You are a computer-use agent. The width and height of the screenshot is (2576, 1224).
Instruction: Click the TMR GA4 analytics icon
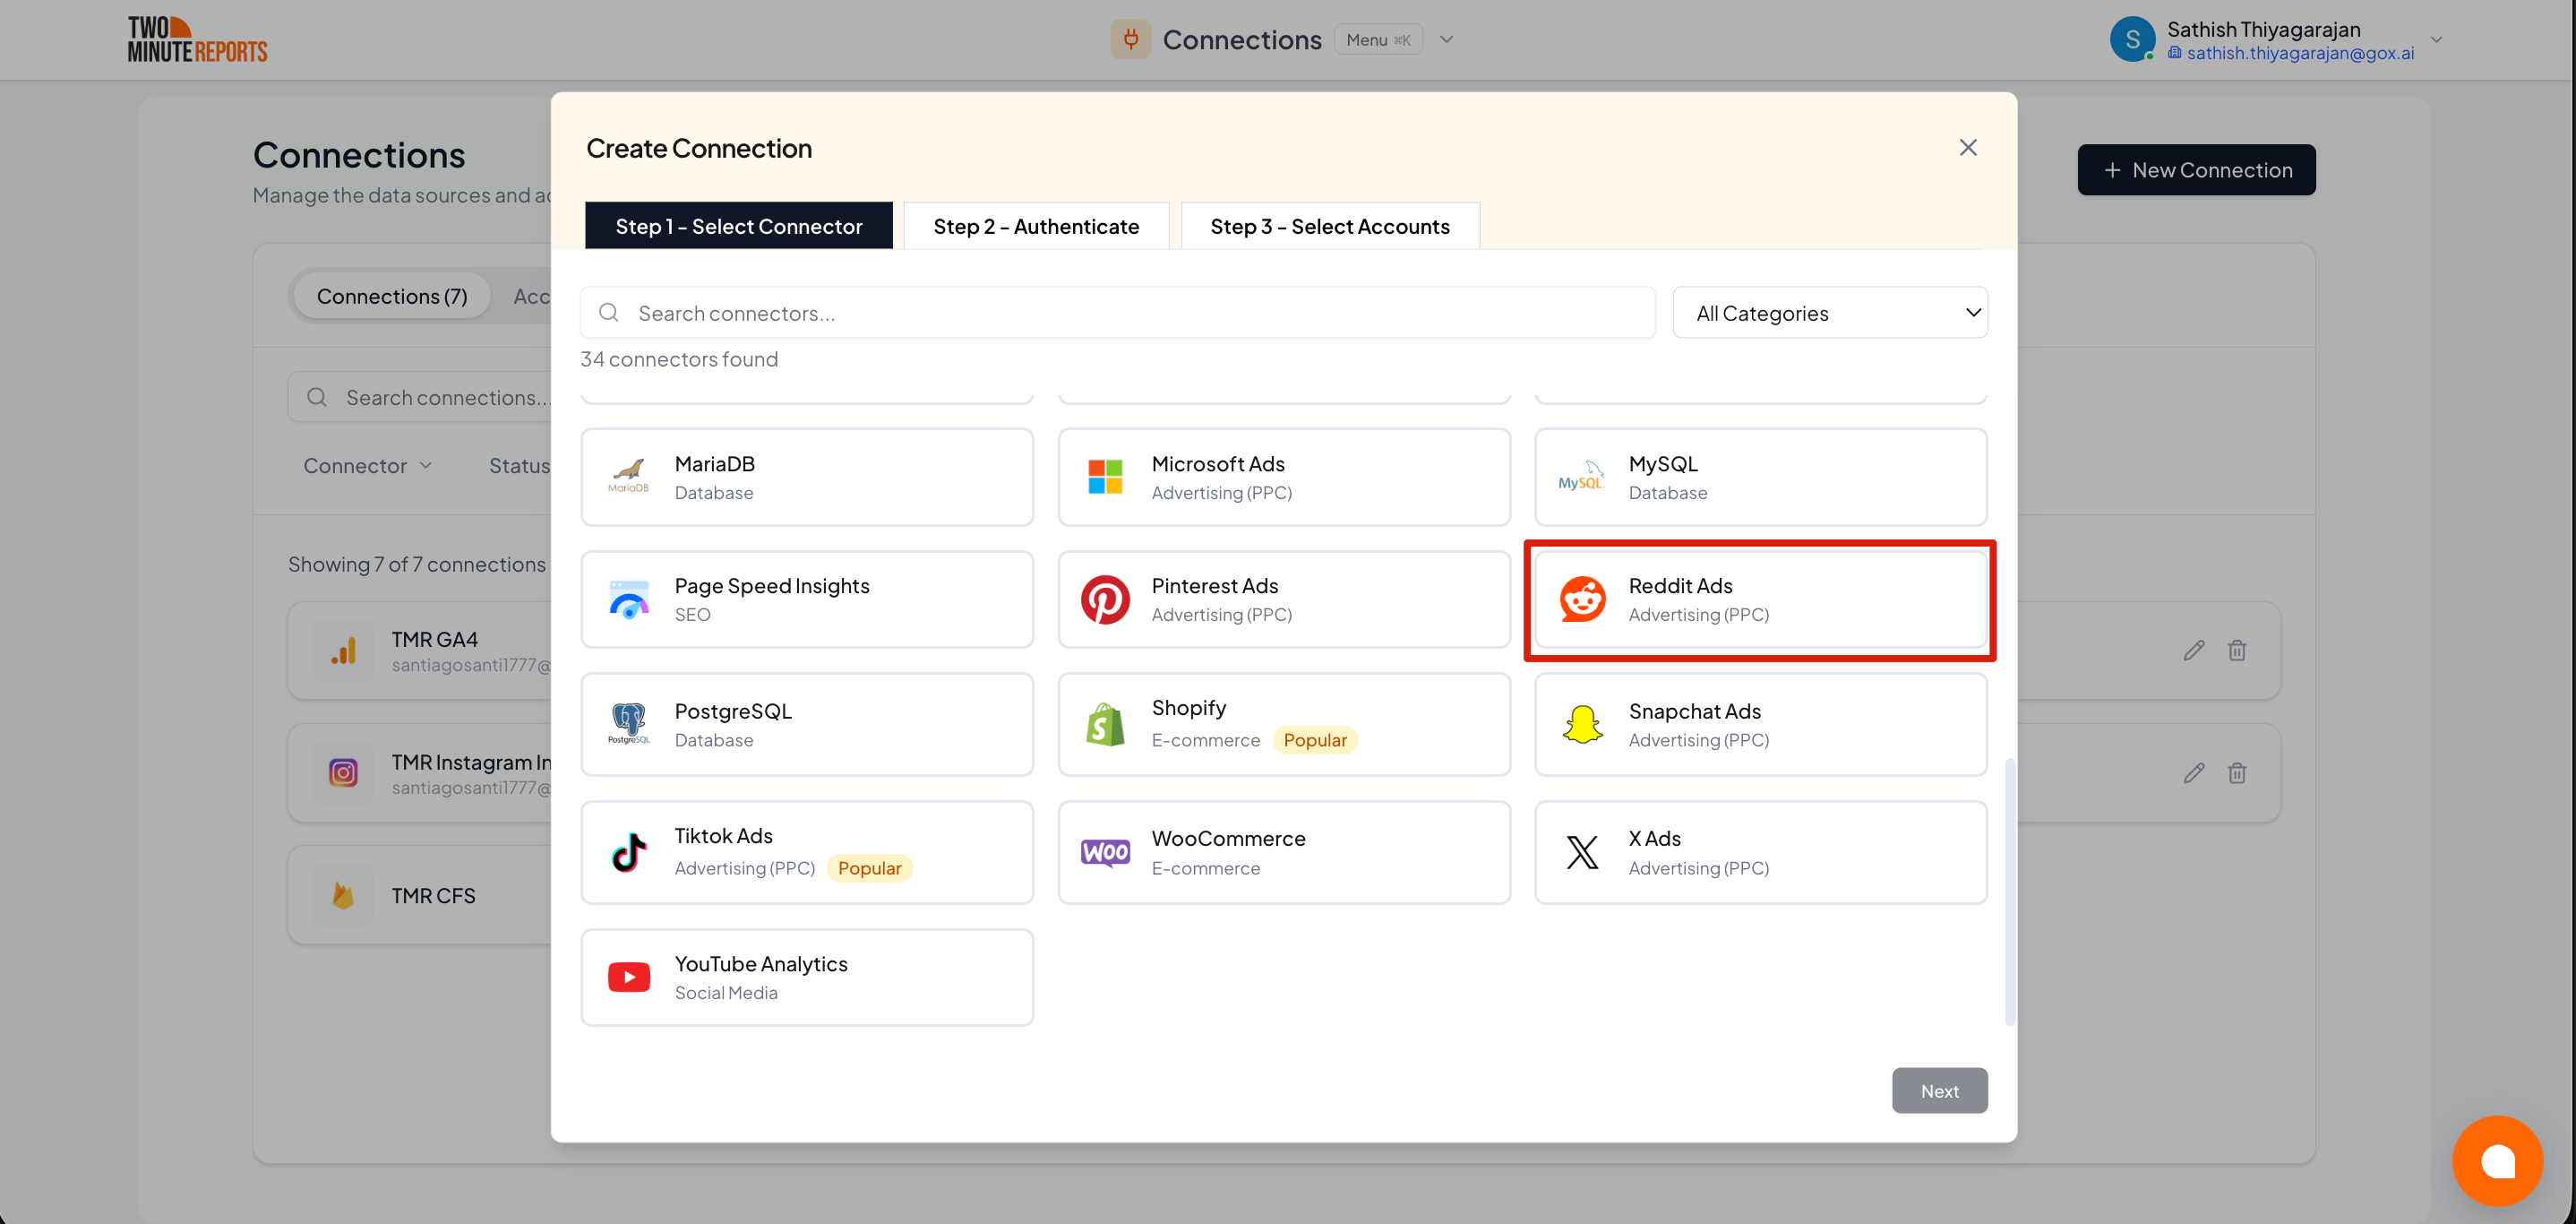point(343,651)
